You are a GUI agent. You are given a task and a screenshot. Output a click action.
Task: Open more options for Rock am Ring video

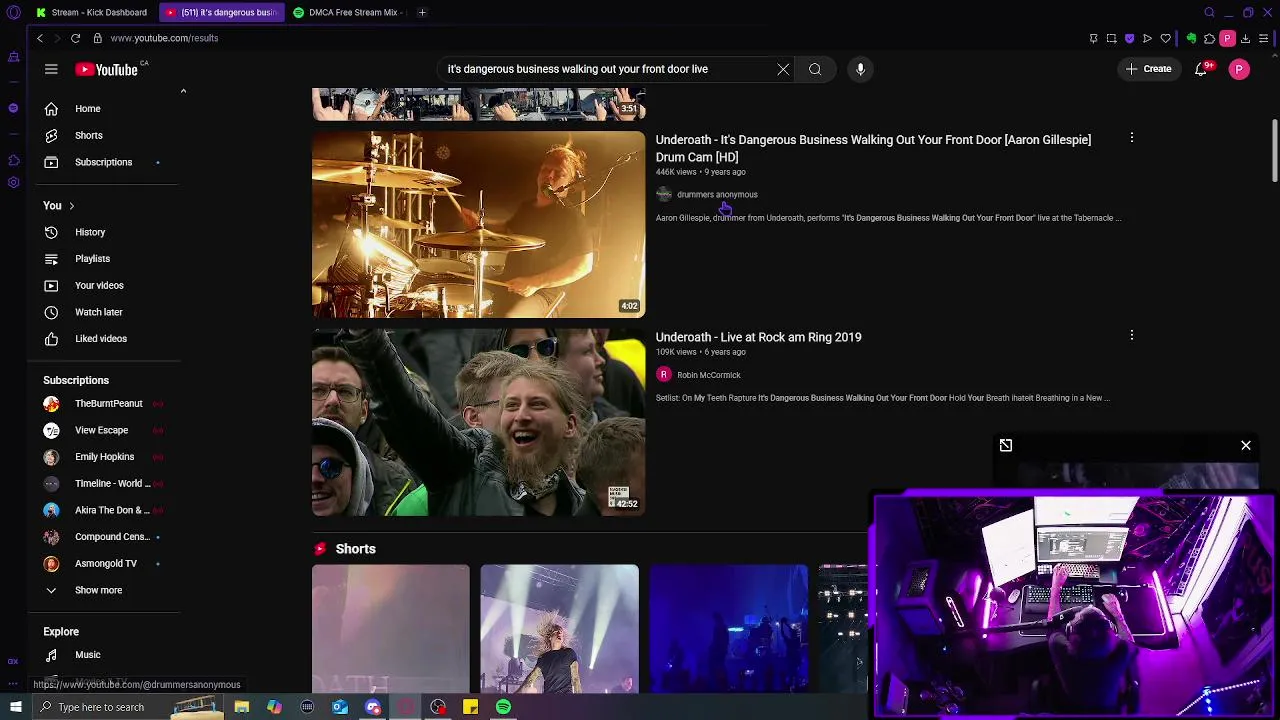pyautogui.click(x=1131, y=335)
